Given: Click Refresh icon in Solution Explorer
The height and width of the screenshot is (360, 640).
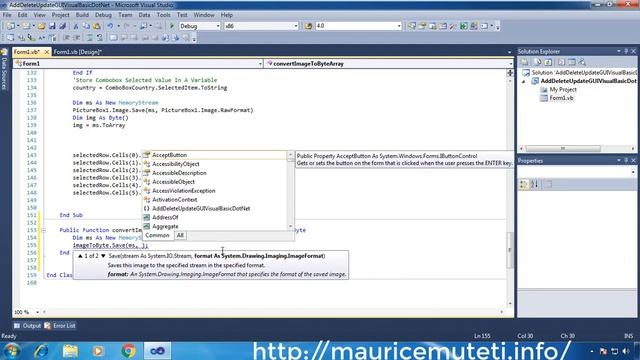Looking at the screenshot, I should (x=548, y=62).
